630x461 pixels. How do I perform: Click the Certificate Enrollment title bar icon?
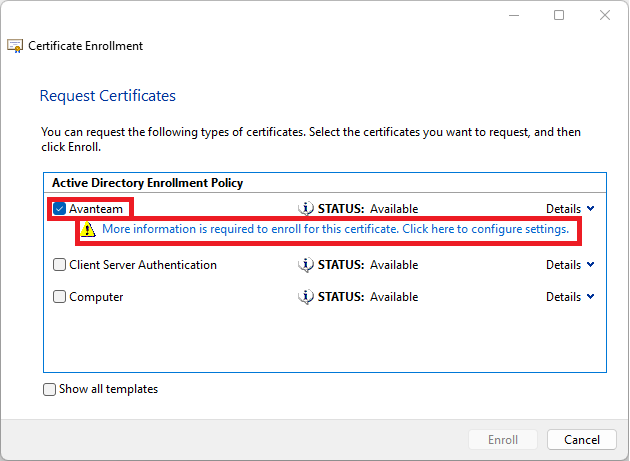pyautogui.click(x=15, y=46)
